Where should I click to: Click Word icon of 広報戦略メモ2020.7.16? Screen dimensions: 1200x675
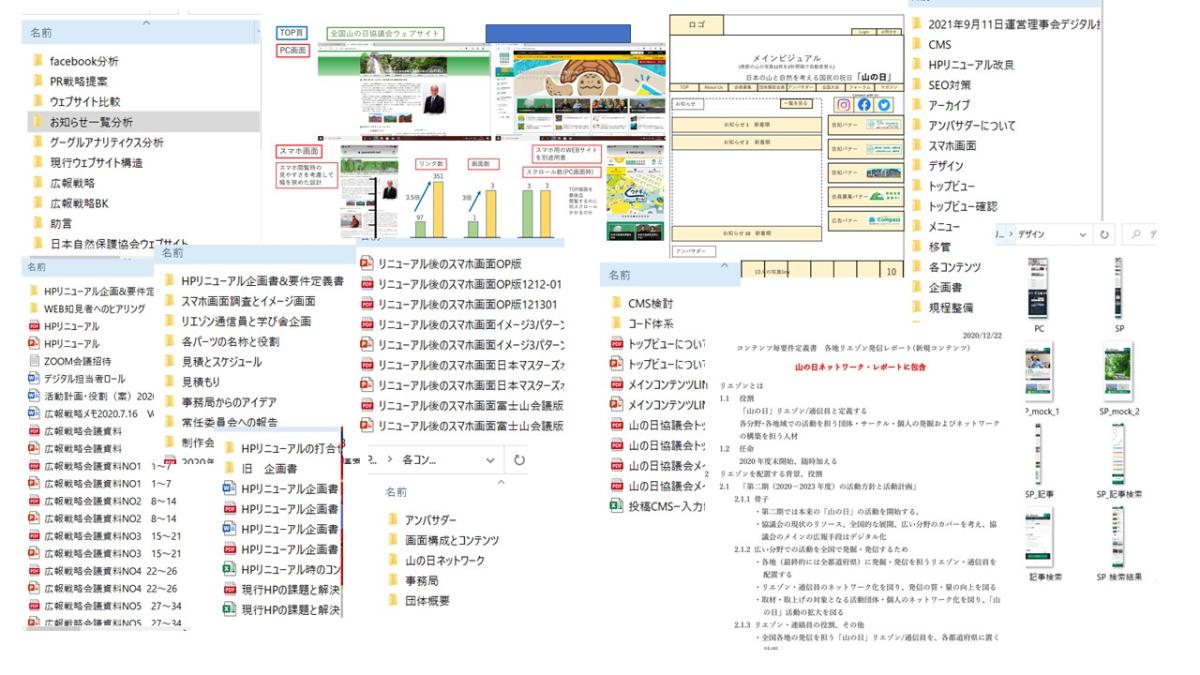pos(34,412)
